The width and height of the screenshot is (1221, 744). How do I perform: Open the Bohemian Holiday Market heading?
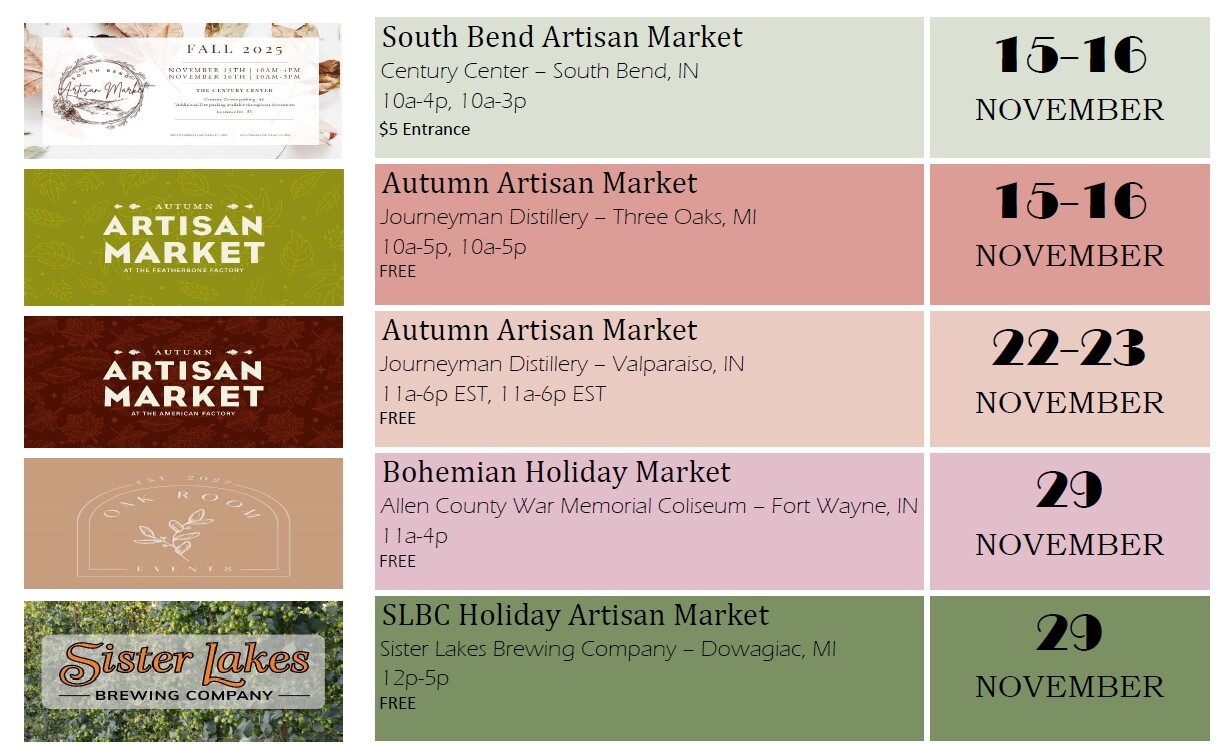coord(556,472)
